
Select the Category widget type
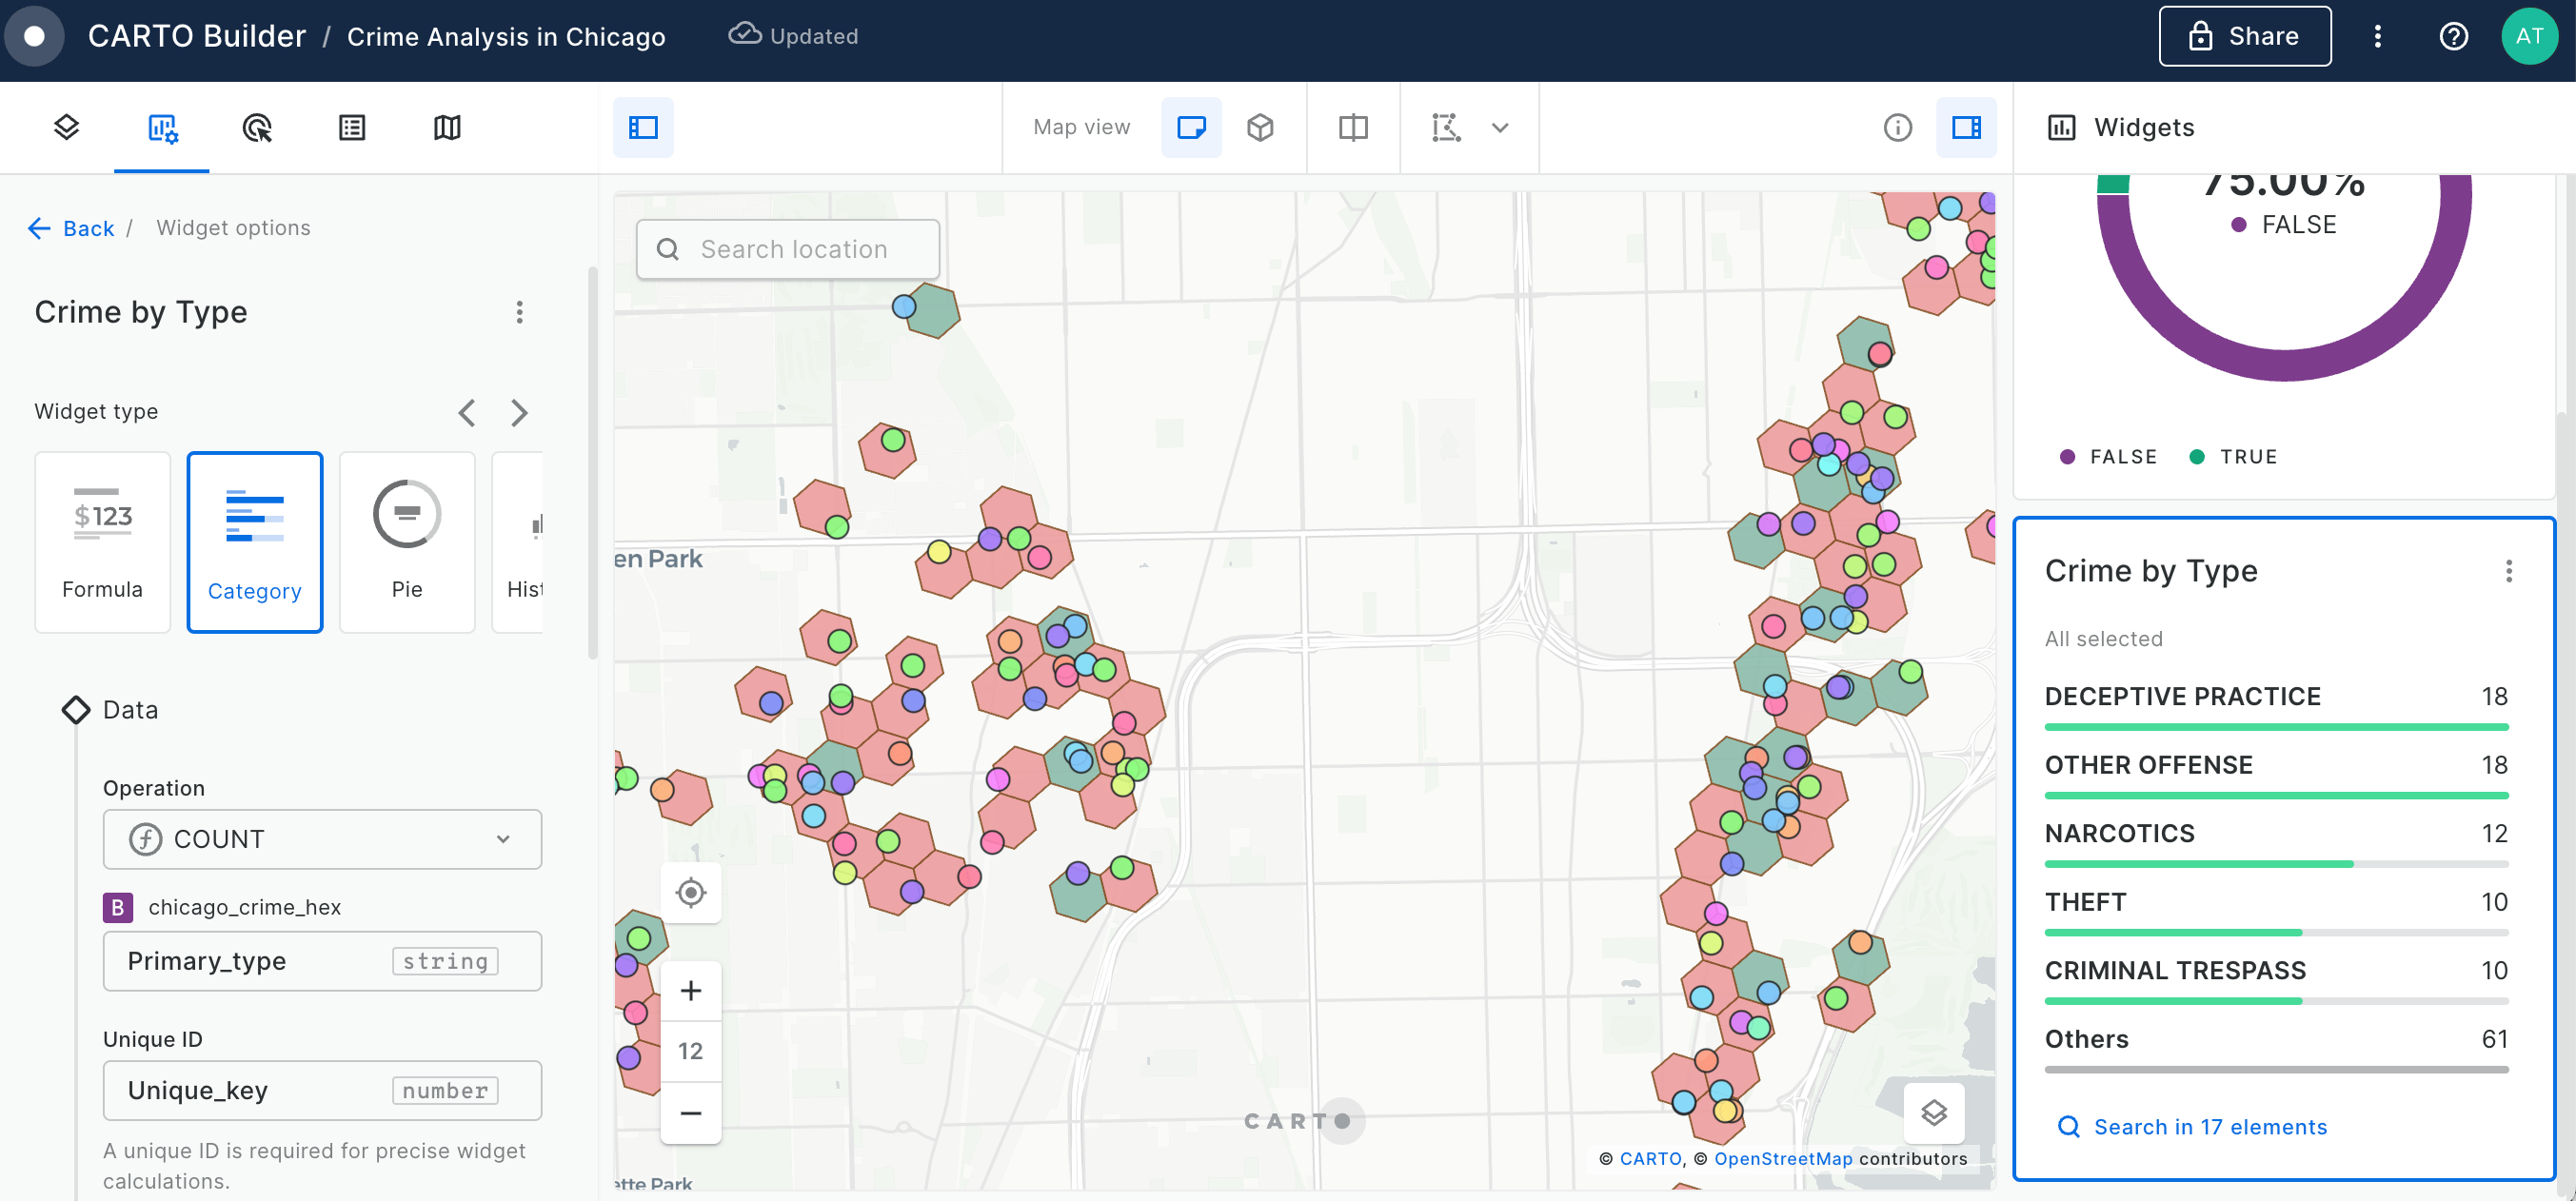click(x=254, y=542)
